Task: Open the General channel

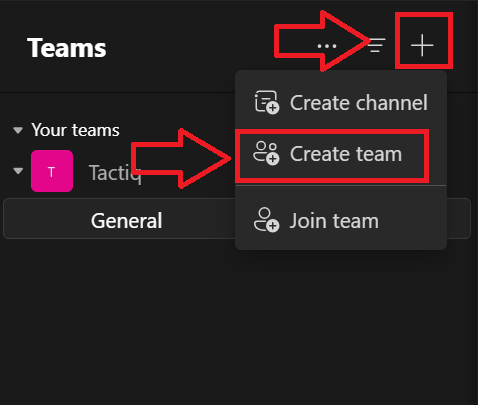Action: click(x=237, y=219)
